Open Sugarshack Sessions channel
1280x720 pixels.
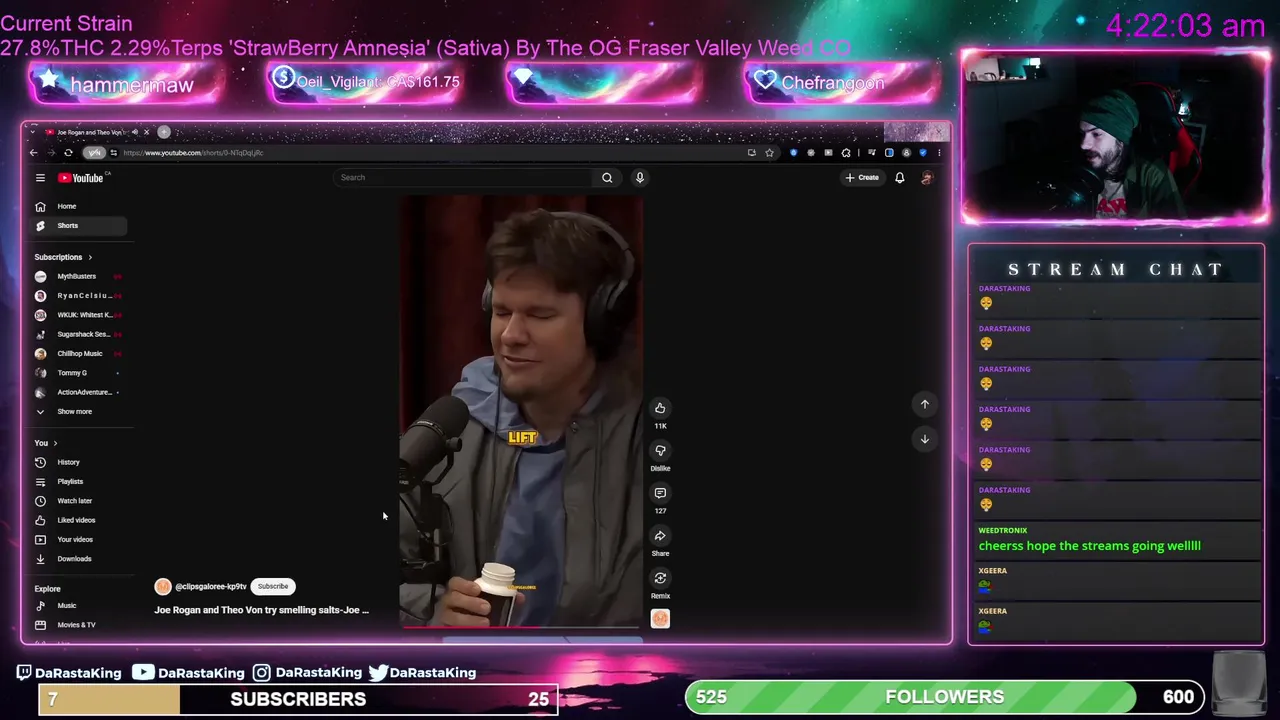click(x=80, y=334)
